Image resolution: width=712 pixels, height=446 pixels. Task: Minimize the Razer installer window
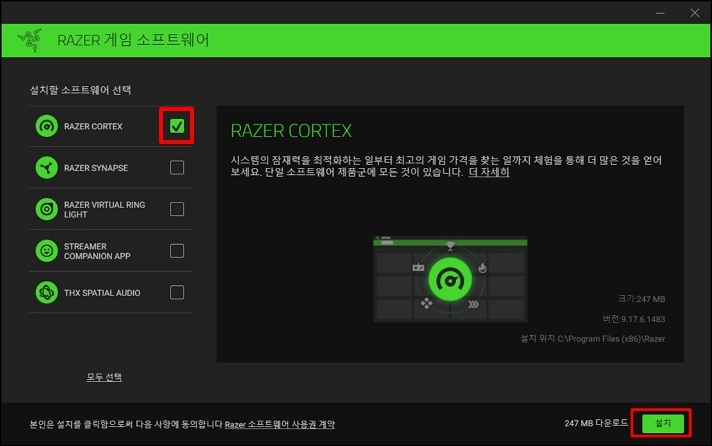660,13
